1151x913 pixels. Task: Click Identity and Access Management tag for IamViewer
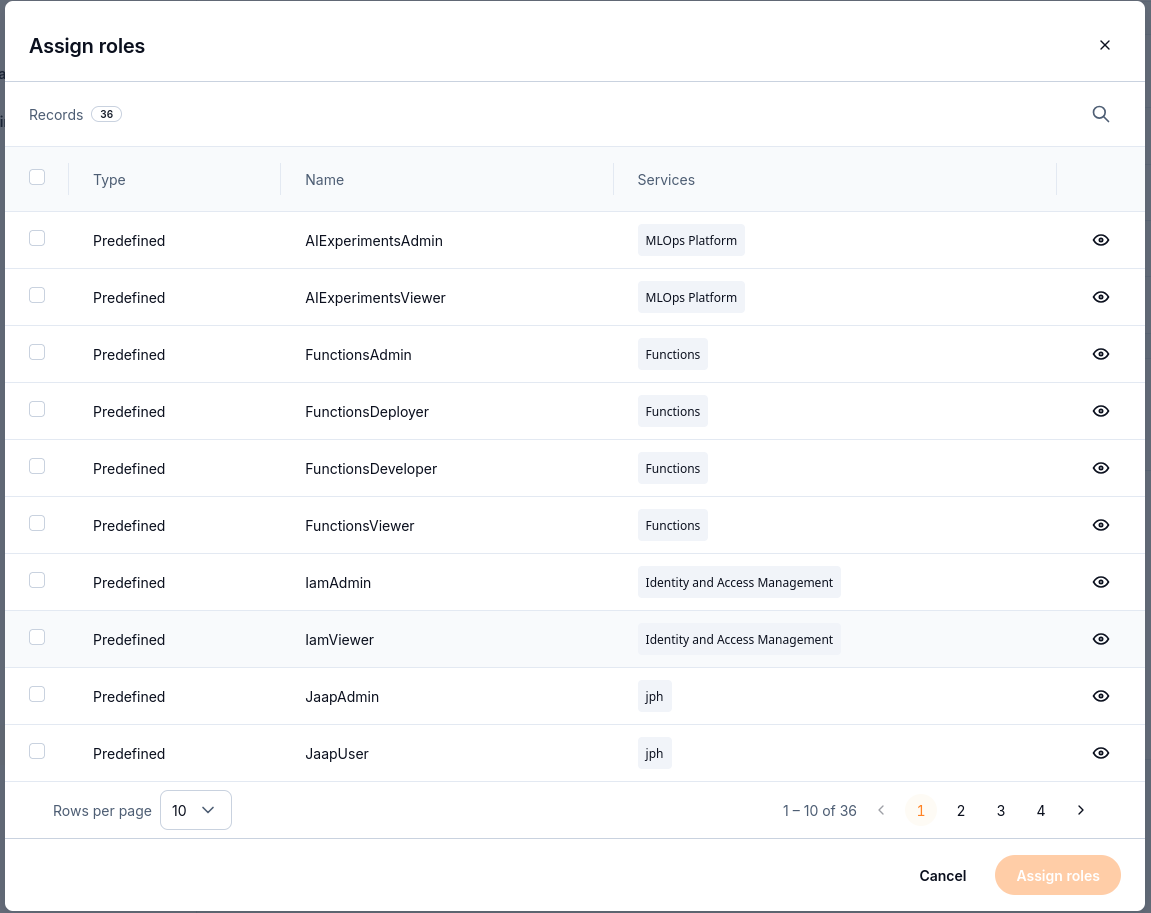point(738,639)
